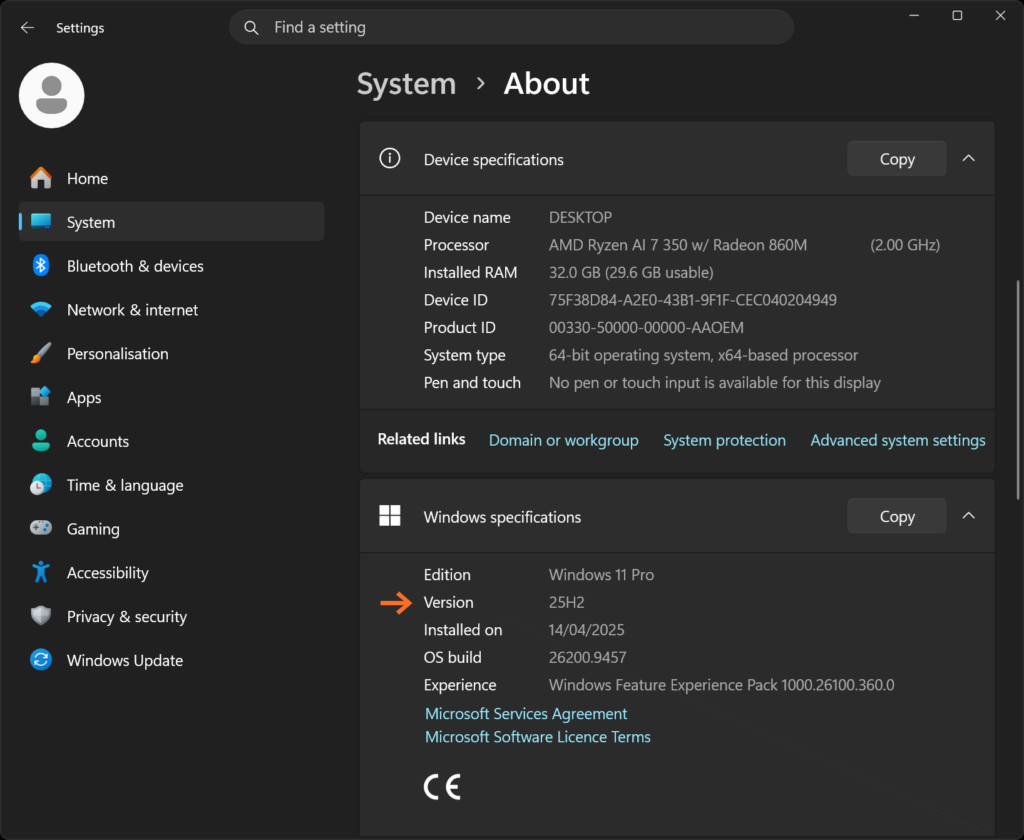Copy the Windows specifications
Image resolution: width=1024 pixels, height=840 pixels.
(x=897, y=516)
